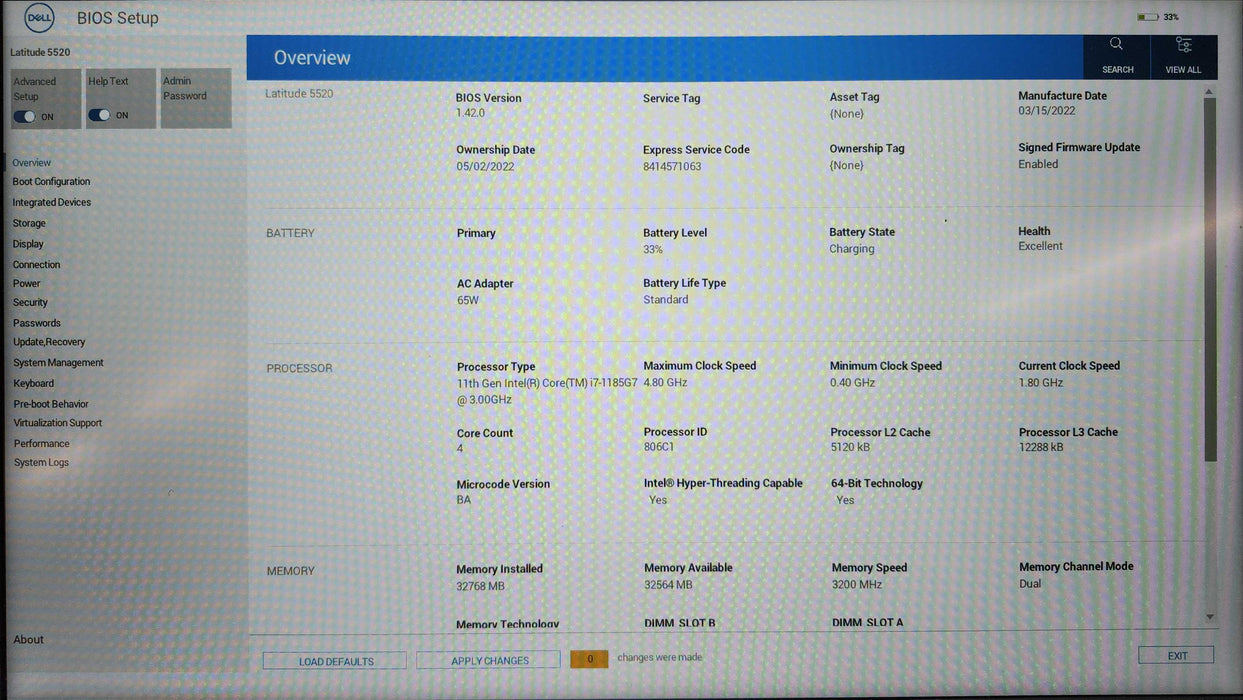The width and height of the screenshot is (1243, 700).
Task: Open Update,Recovery section
Action: tap(49, 343)
